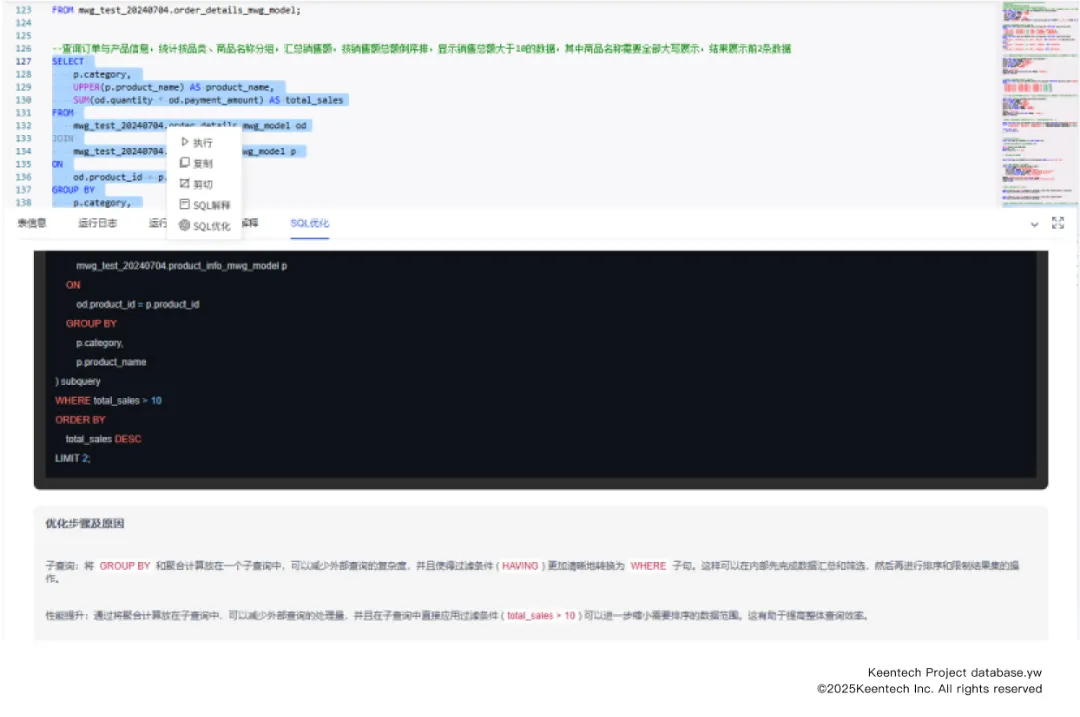The height and width of the screenshot is (717, 1080).
Task: Open the 运行日志 tab
Action: pyautogui.click(x=97, y=223)
